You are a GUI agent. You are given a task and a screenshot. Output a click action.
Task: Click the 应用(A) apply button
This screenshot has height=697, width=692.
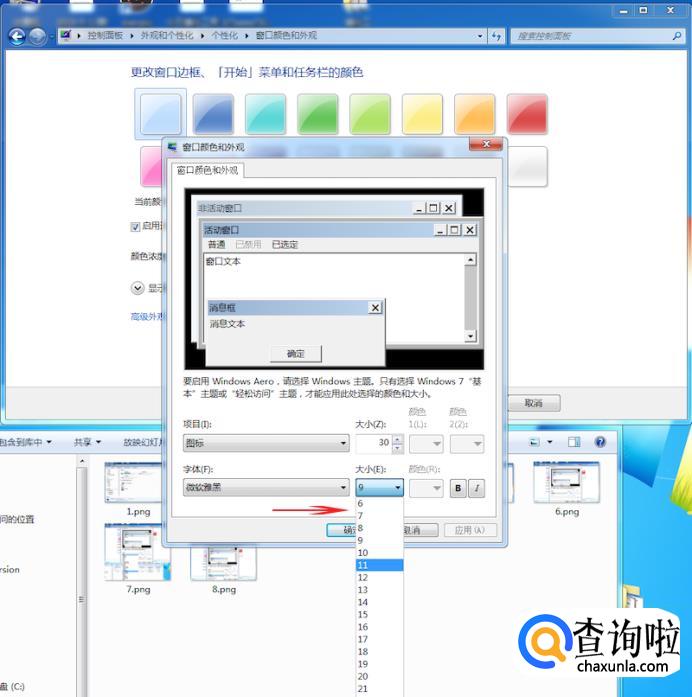coord(470,530)
